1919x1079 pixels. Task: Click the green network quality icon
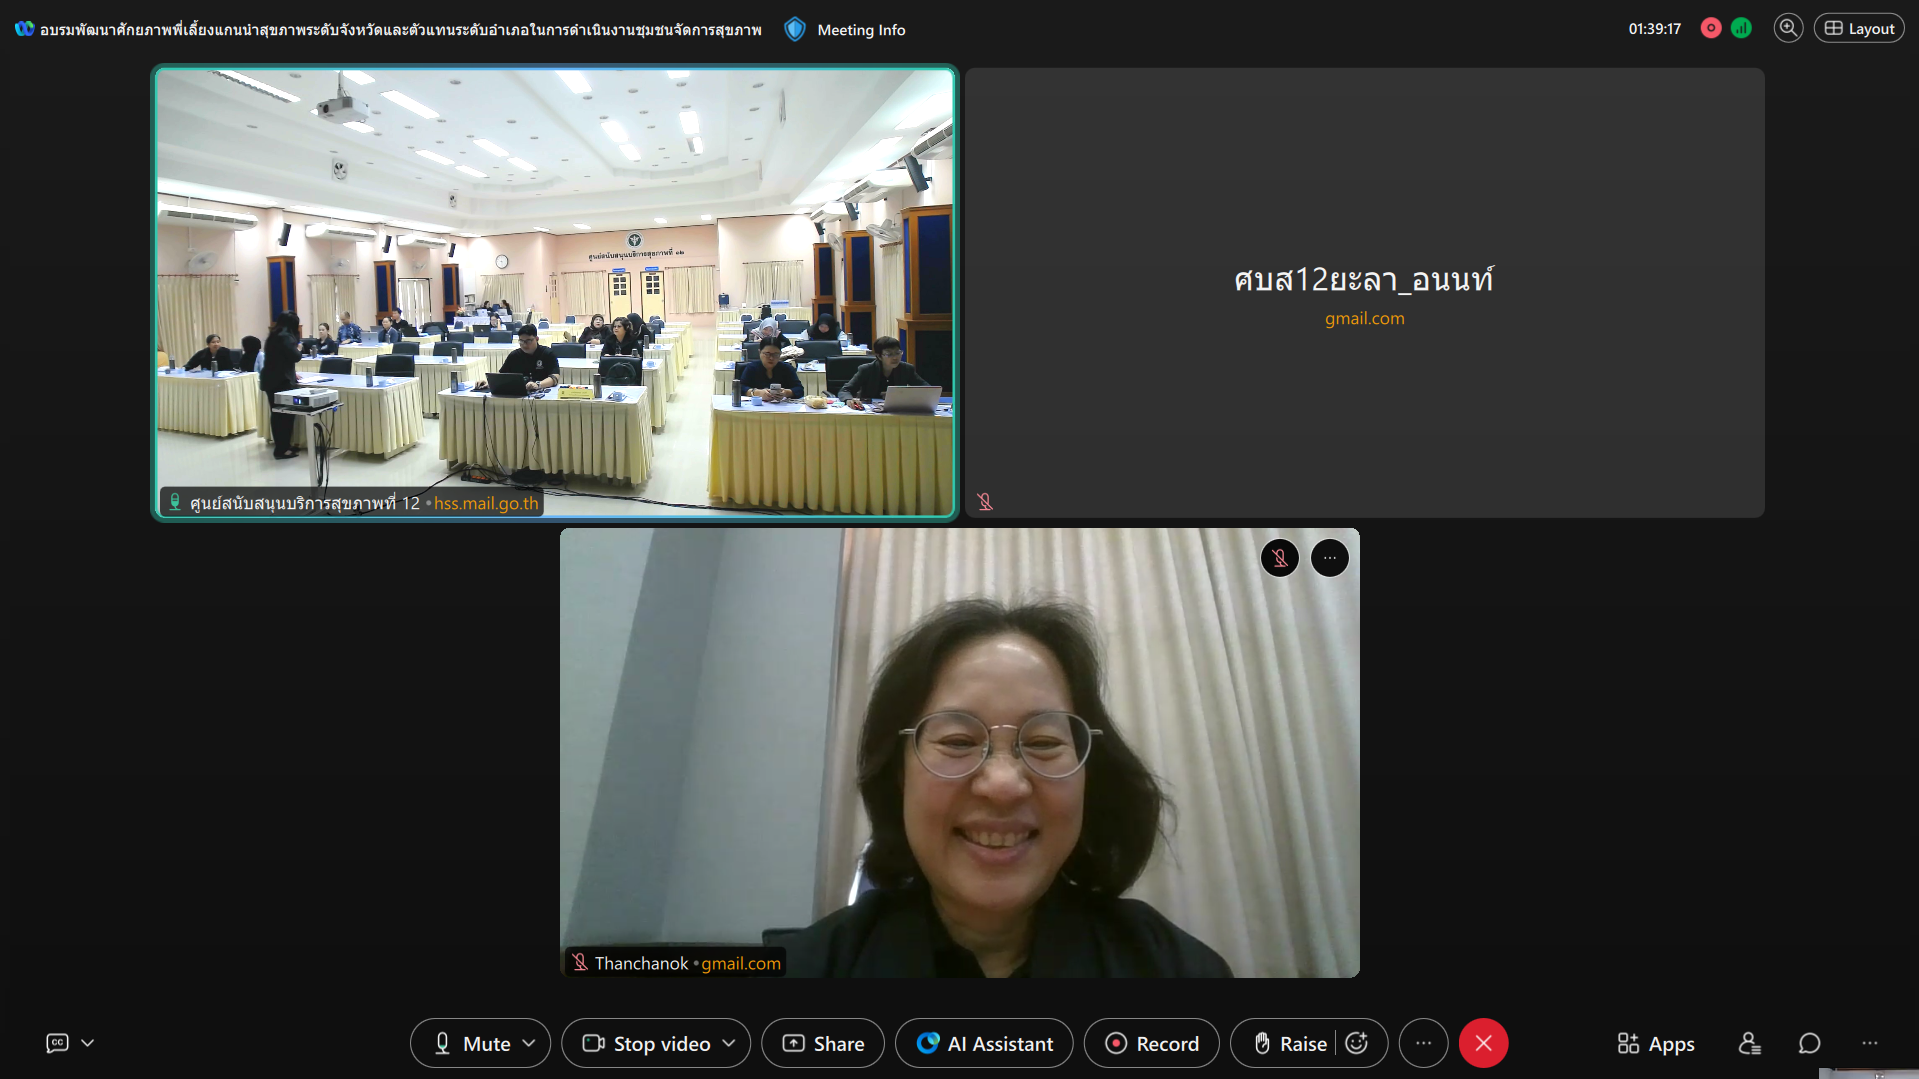click(1741, 28)
